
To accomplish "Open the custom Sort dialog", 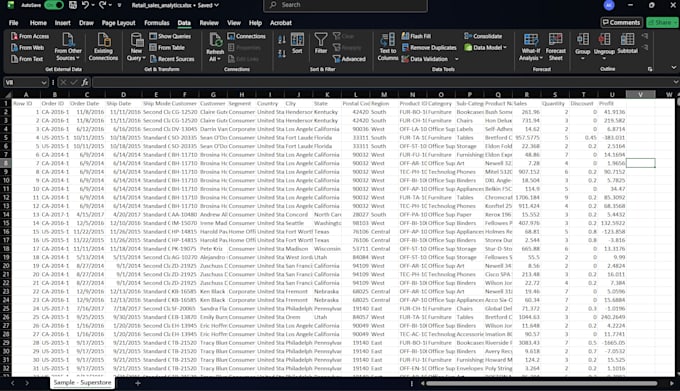I will pyautogui.click(x=297, y=43).
